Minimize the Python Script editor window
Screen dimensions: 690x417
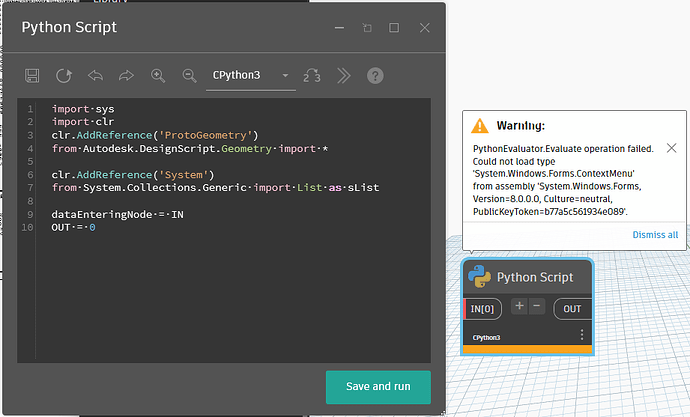[x=339, y=28]
